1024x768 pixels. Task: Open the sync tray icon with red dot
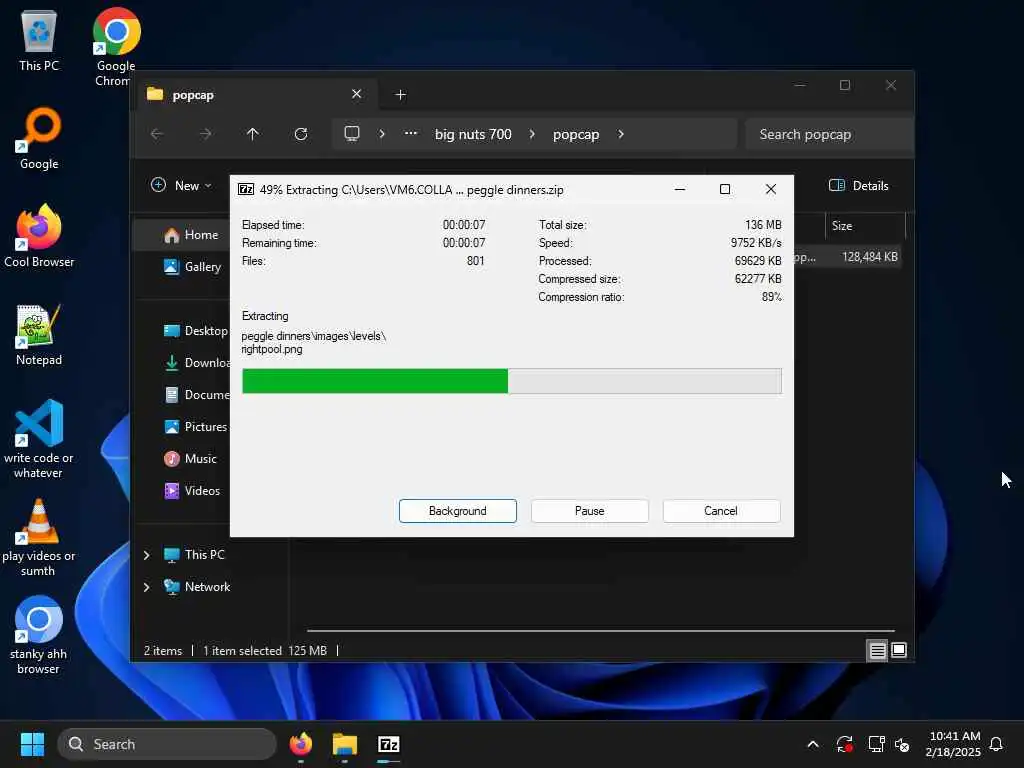pyautogui.click(x=844, y=744)
